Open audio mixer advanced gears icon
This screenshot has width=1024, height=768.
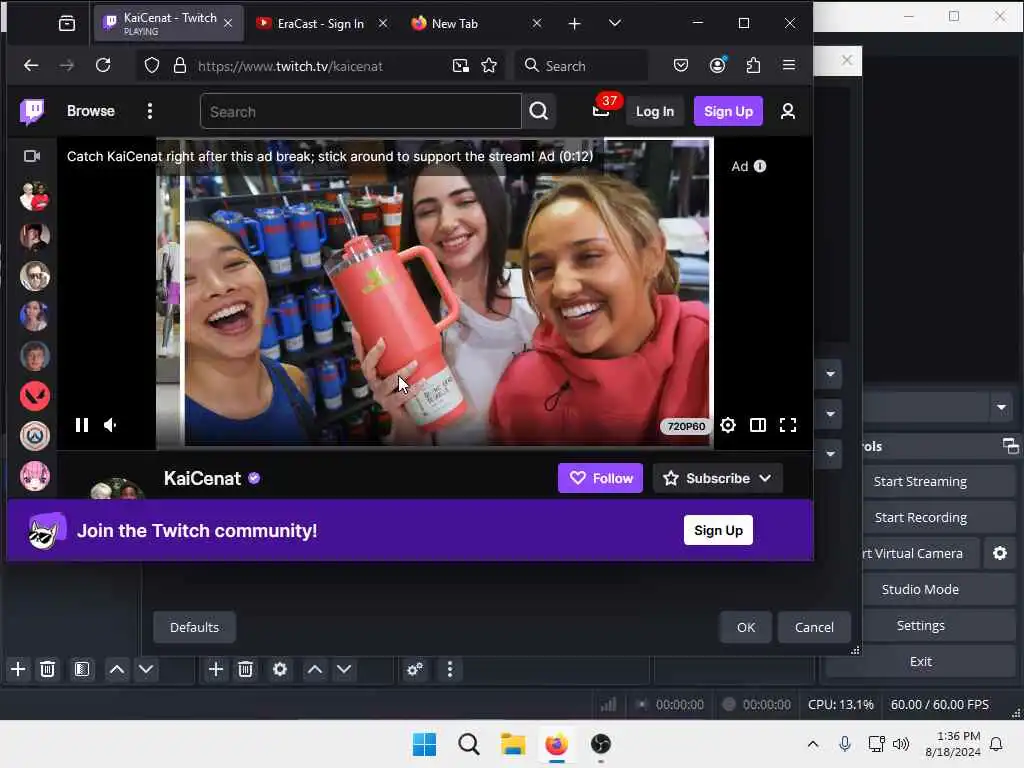(415, 669)
